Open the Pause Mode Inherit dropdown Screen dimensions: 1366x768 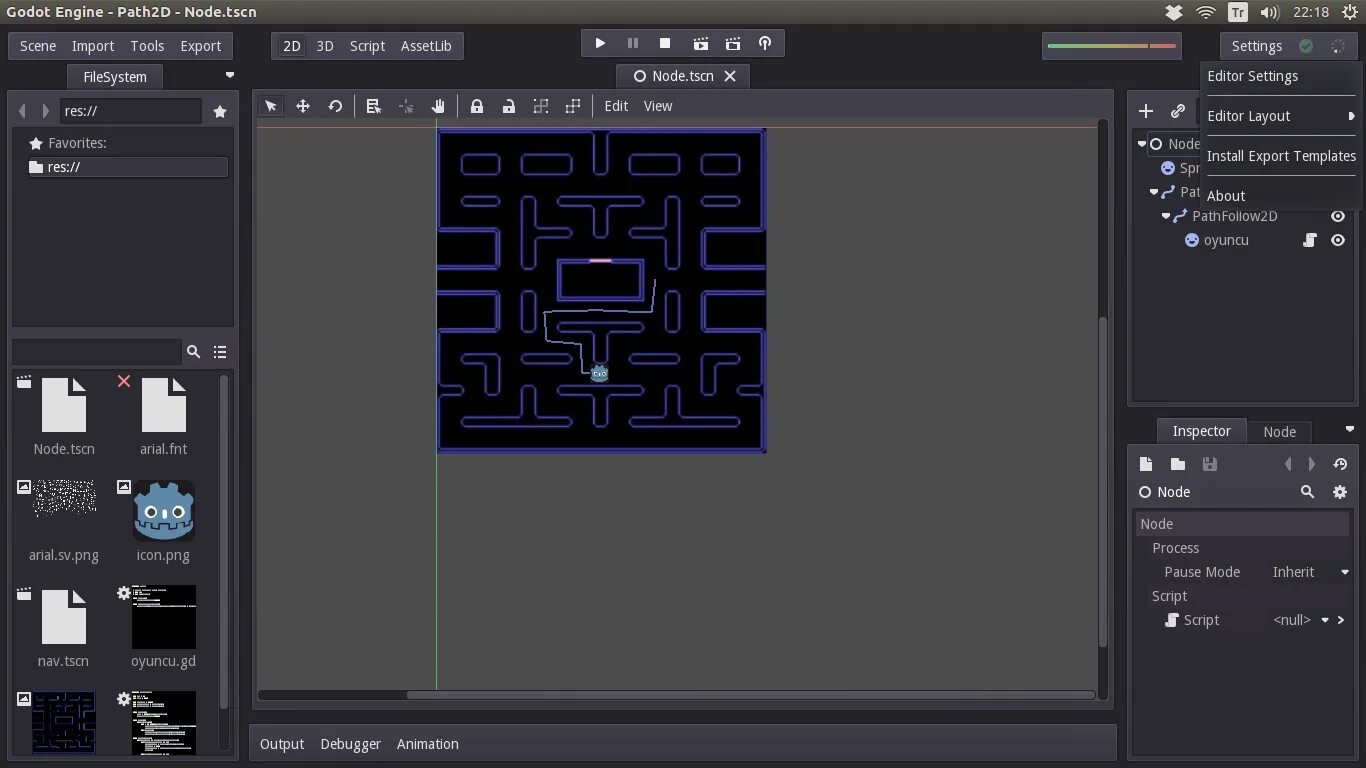(1310, 572)
